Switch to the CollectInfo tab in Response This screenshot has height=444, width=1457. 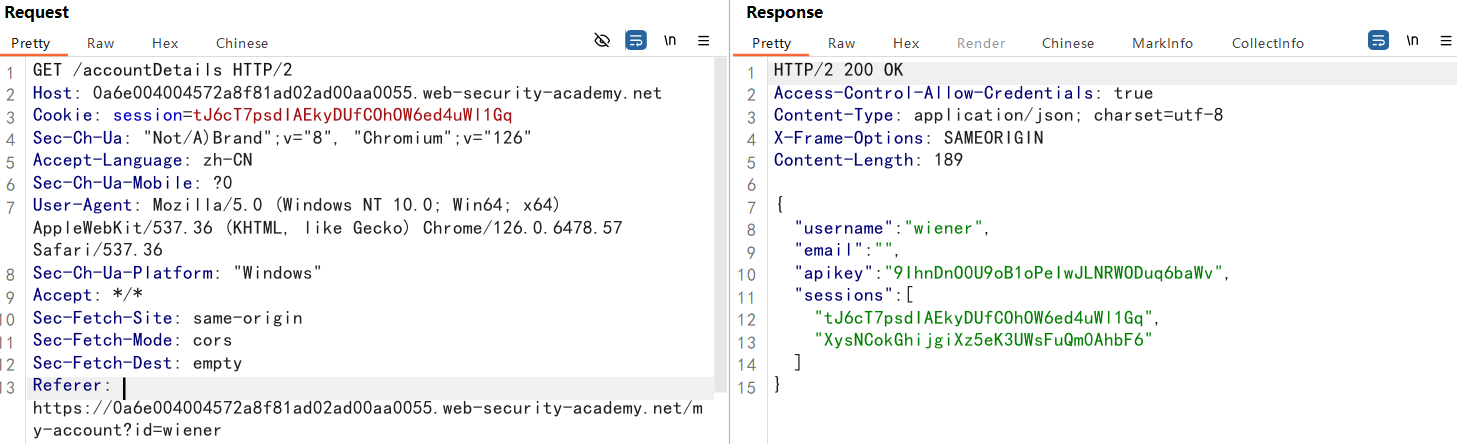pos(1267,43)
